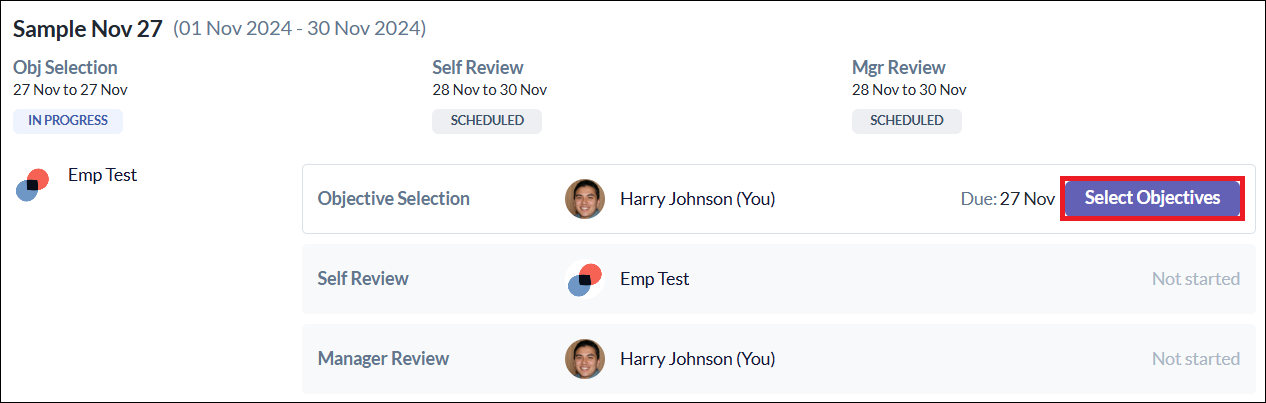Click the Select Objectives button
This screenshot has width=1266, height=403.
[1152, 198]
